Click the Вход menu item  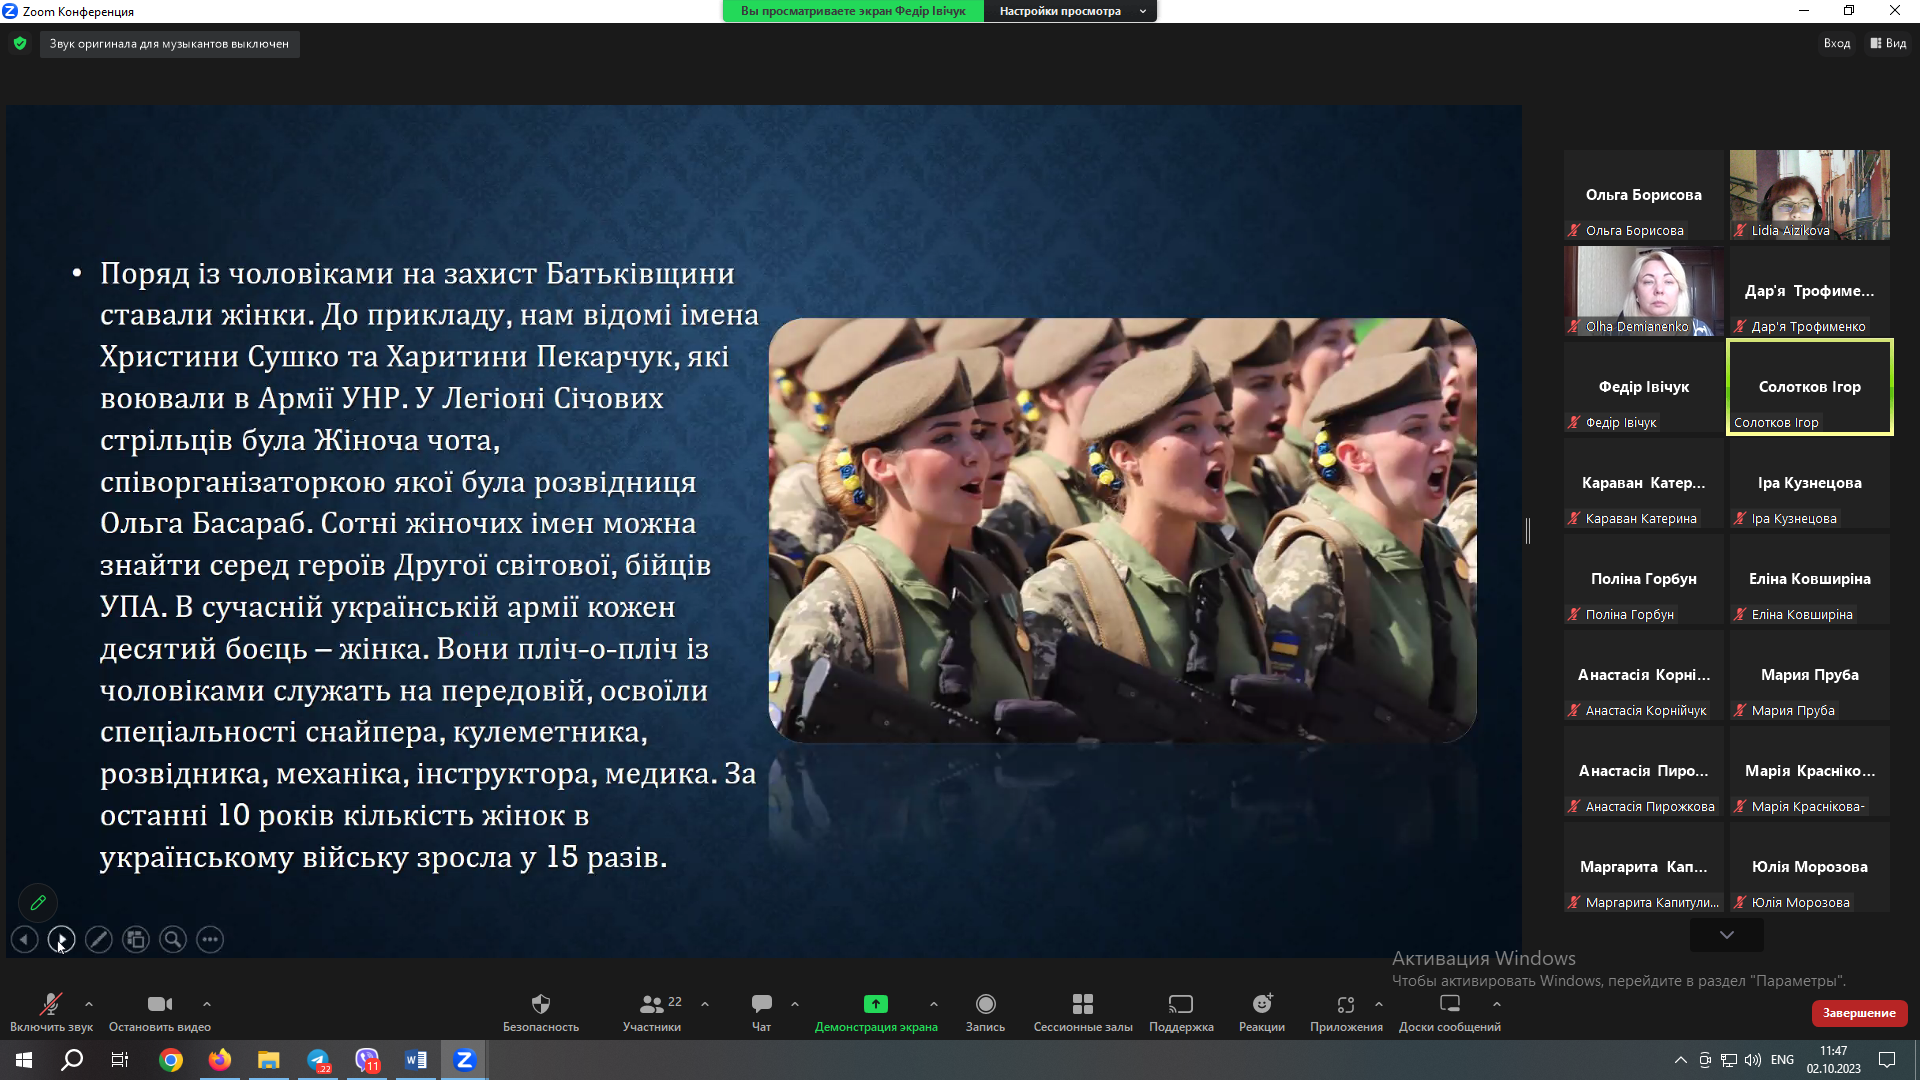click(x=1836, y=43)
